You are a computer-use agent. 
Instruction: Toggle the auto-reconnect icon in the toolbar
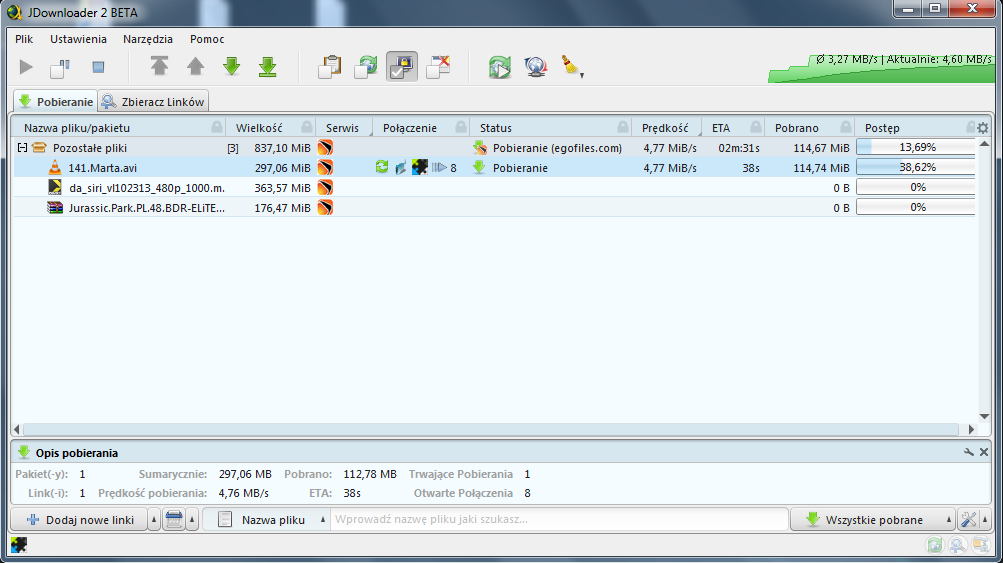(x=367, y=67)
